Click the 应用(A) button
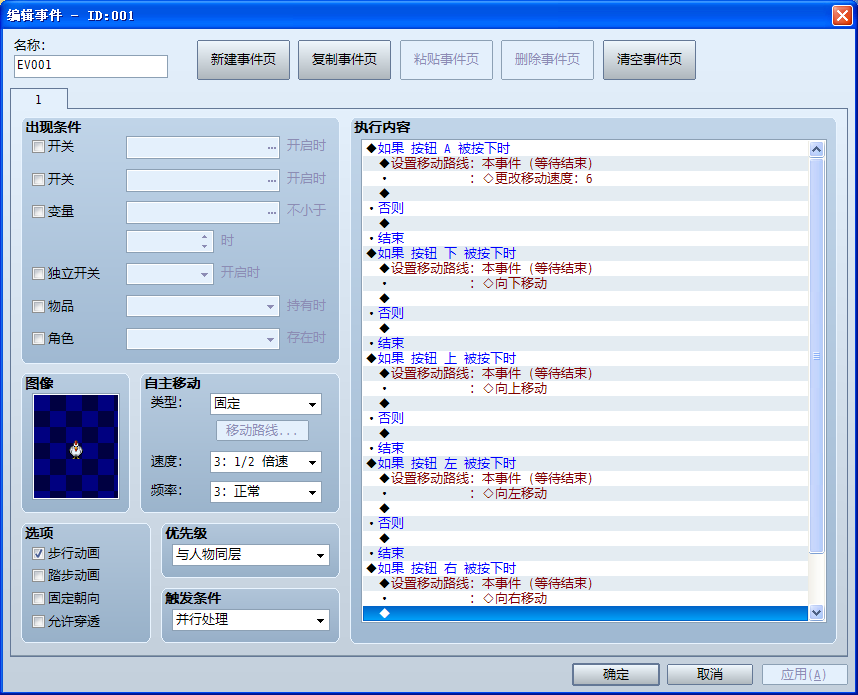The height and width of the screenshot is (695, 858). click(805, 674)
